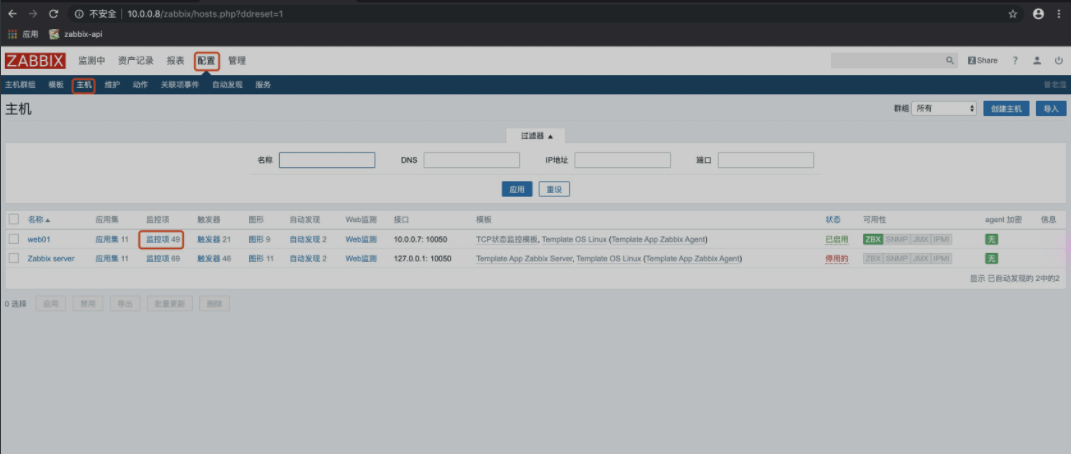Open the 资产记录 top menu
The height and width of the screenshot is (454, 1071).
pos(135,61)
